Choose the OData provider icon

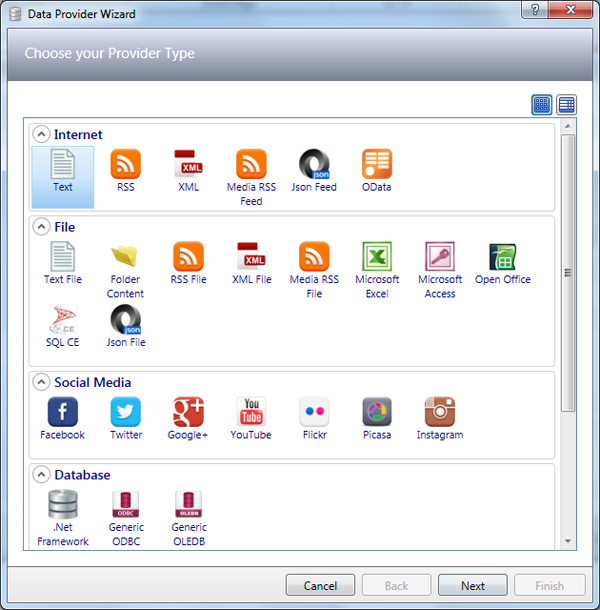pyautogui.click(x=377, y=170)
